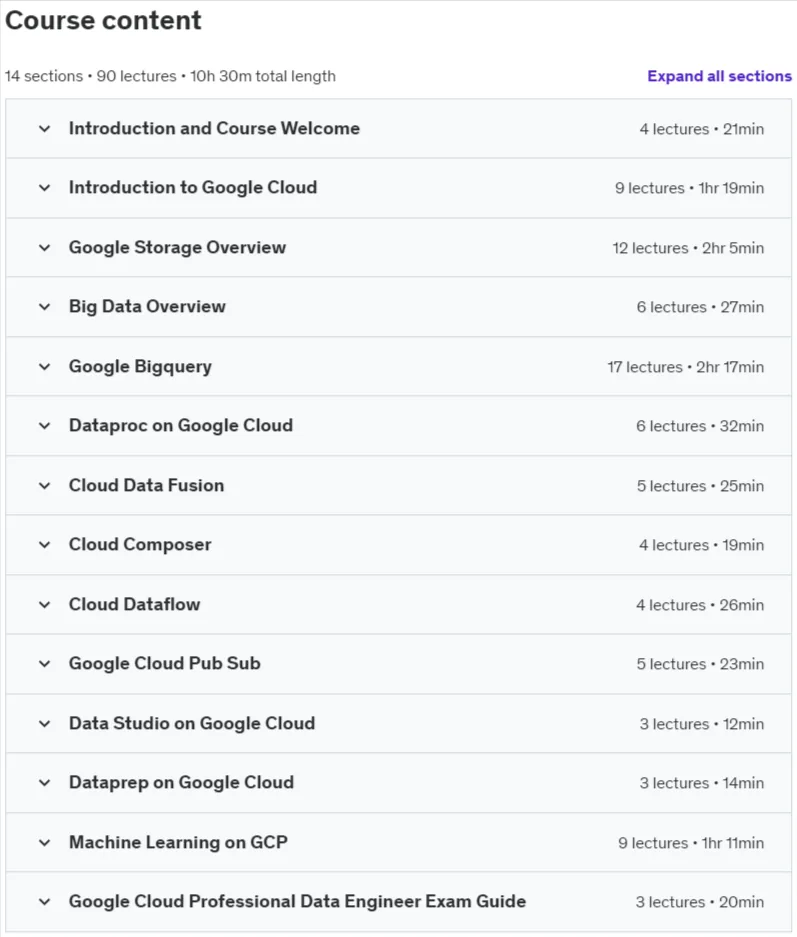Click the '3 lectures • 14min' text
Screen dimensions: 797x937
(x=701, y=783)
